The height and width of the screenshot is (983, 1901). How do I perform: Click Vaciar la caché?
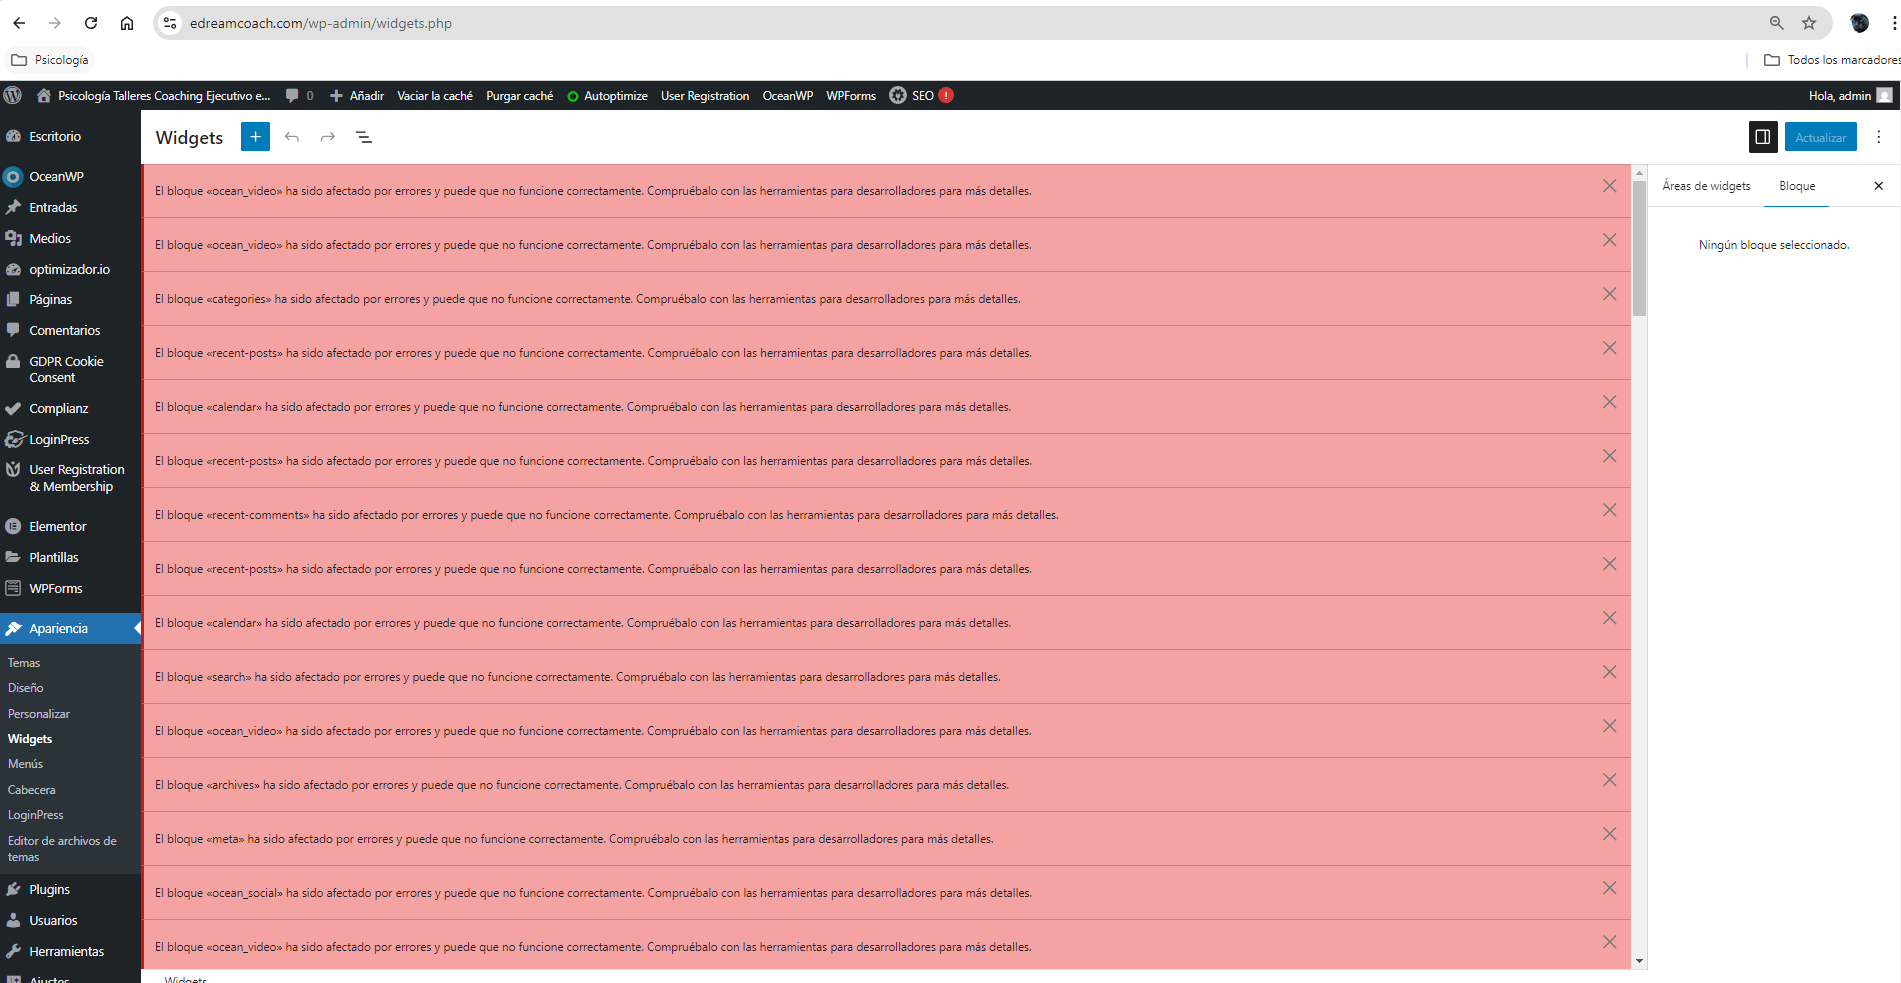click(435, 96)
